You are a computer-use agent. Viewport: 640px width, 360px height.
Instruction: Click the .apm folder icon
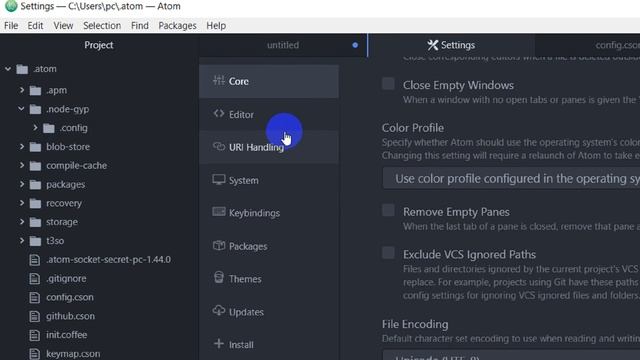36,90
